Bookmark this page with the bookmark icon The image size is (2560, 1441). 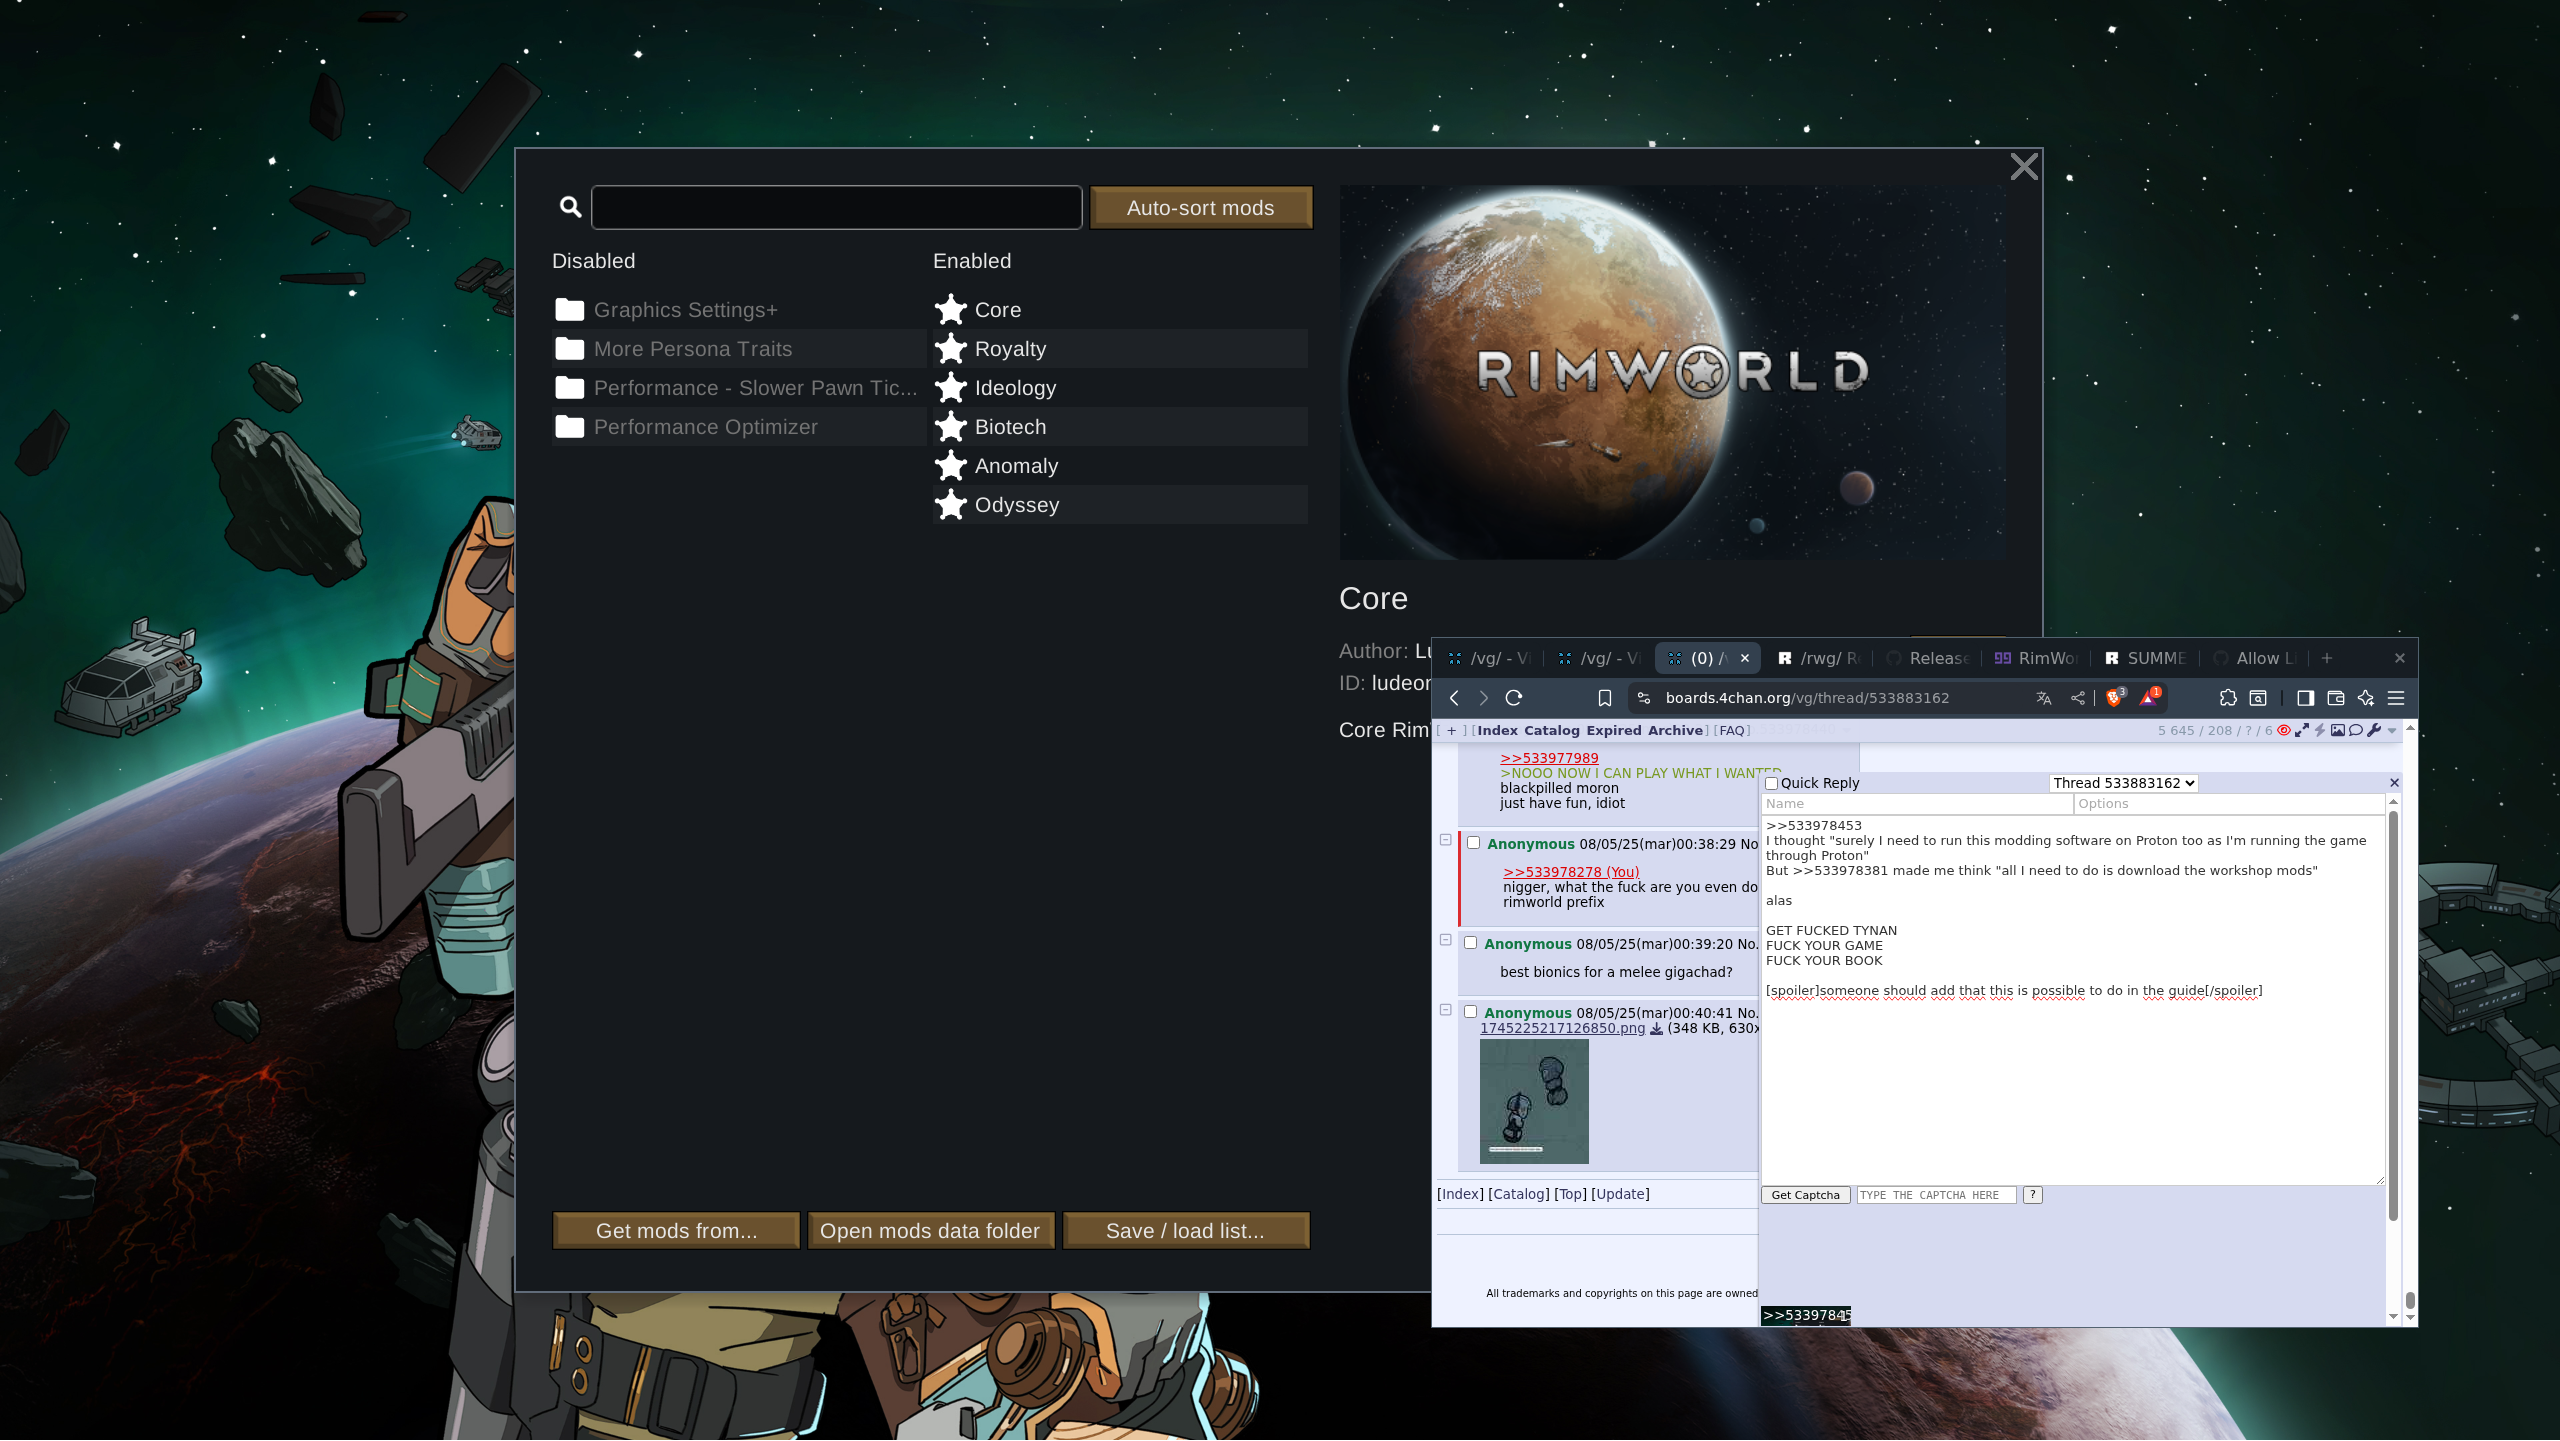[x=1605, y=698]
